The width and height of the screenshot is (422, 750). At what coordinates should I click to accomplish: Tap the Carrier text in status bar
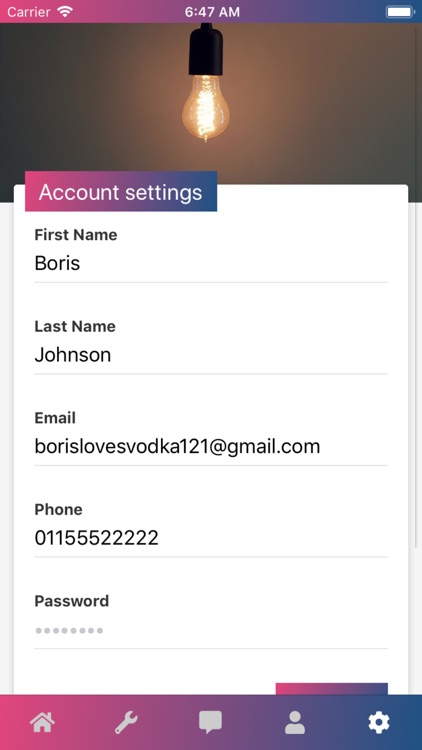[x=29, y=12]
